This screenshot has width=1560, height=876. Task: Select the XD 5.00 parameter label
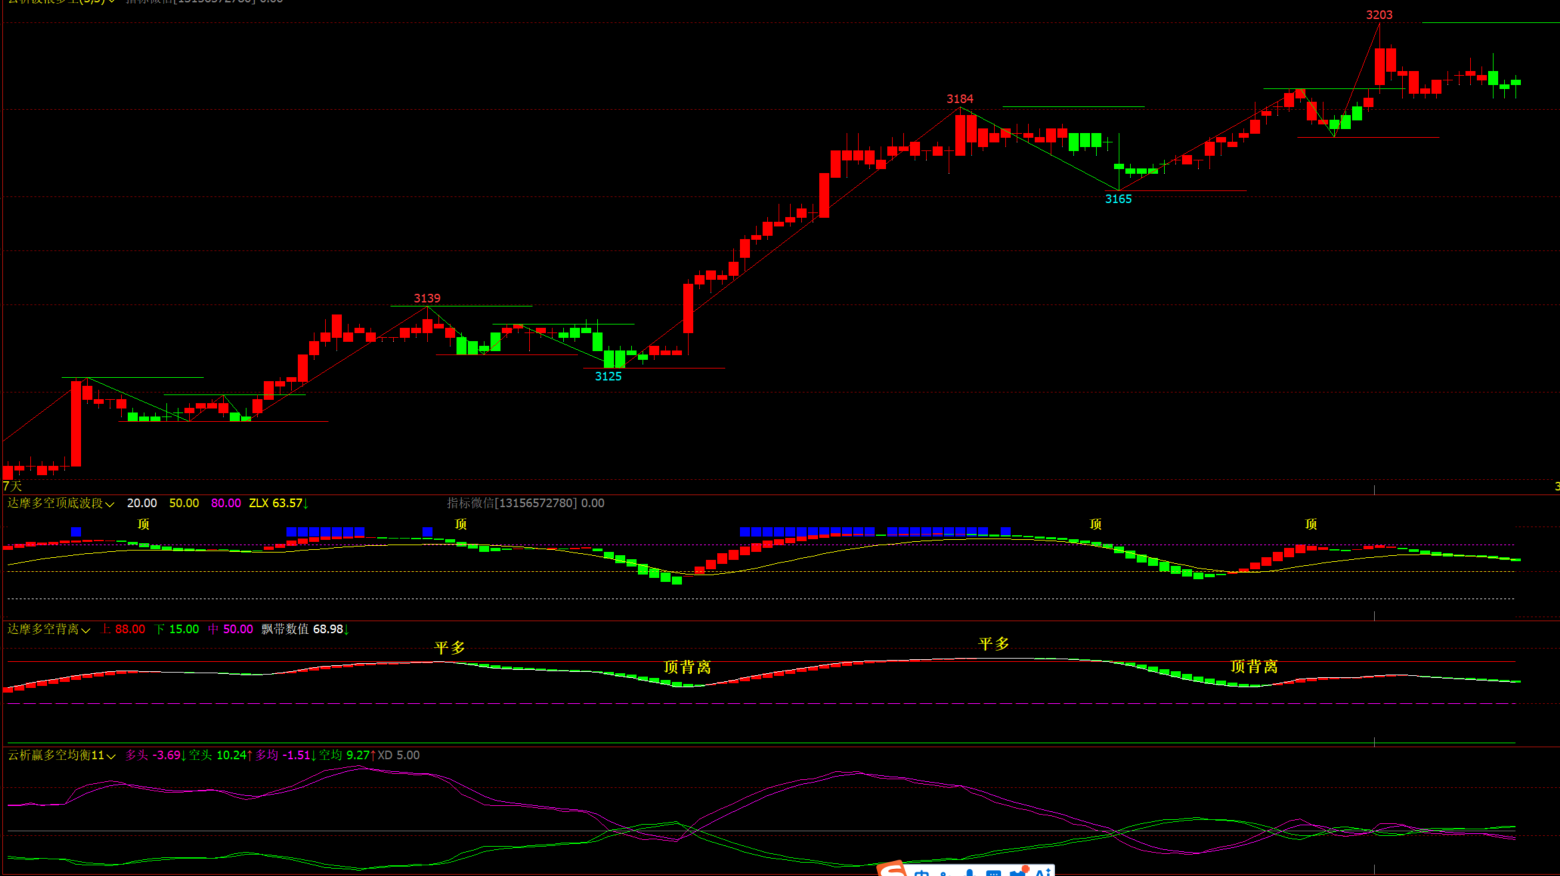coord(398,755)
